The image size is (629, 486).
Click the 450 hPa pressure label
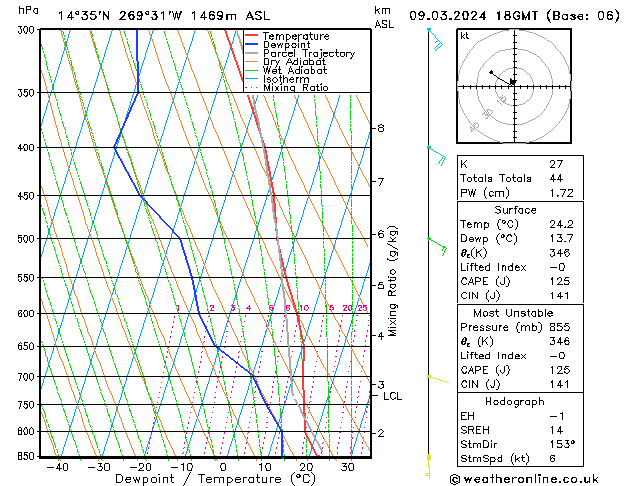pyautogui.click(x=27, y=196)
